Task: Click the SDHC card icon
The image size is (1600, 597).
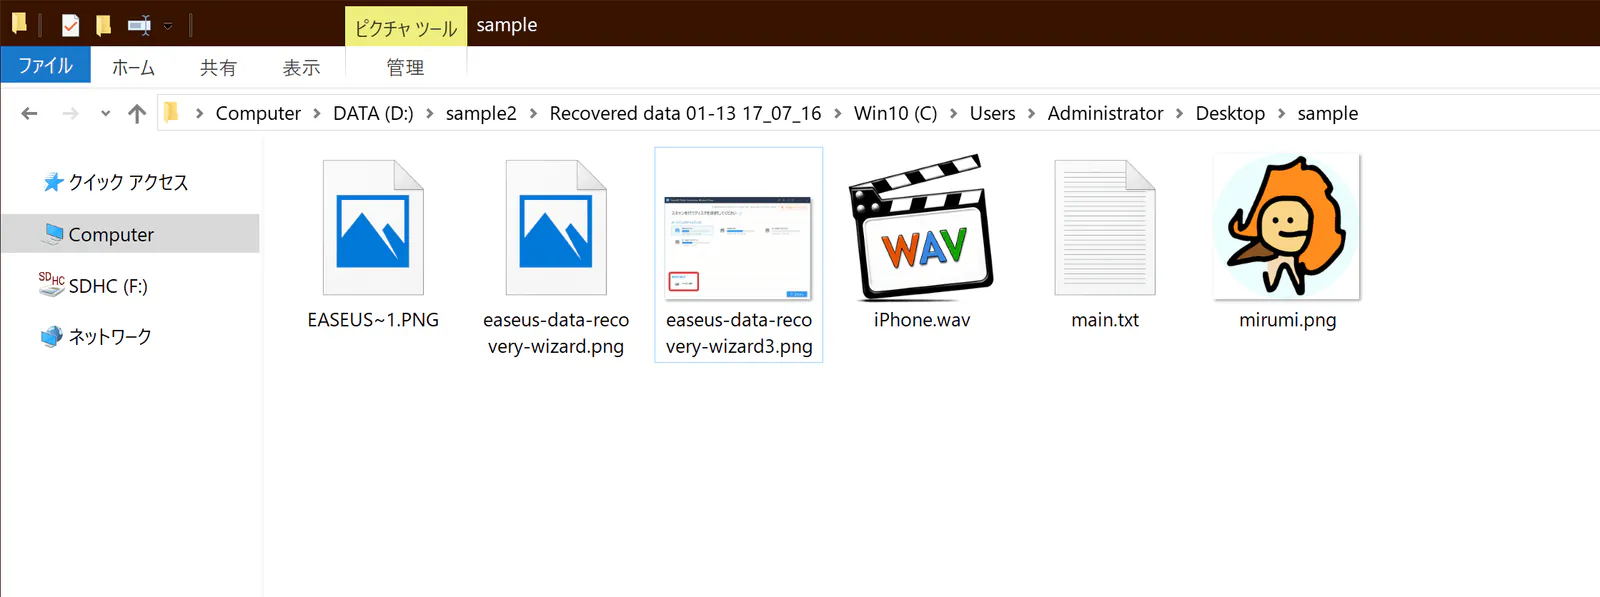Action: point(52,284)
